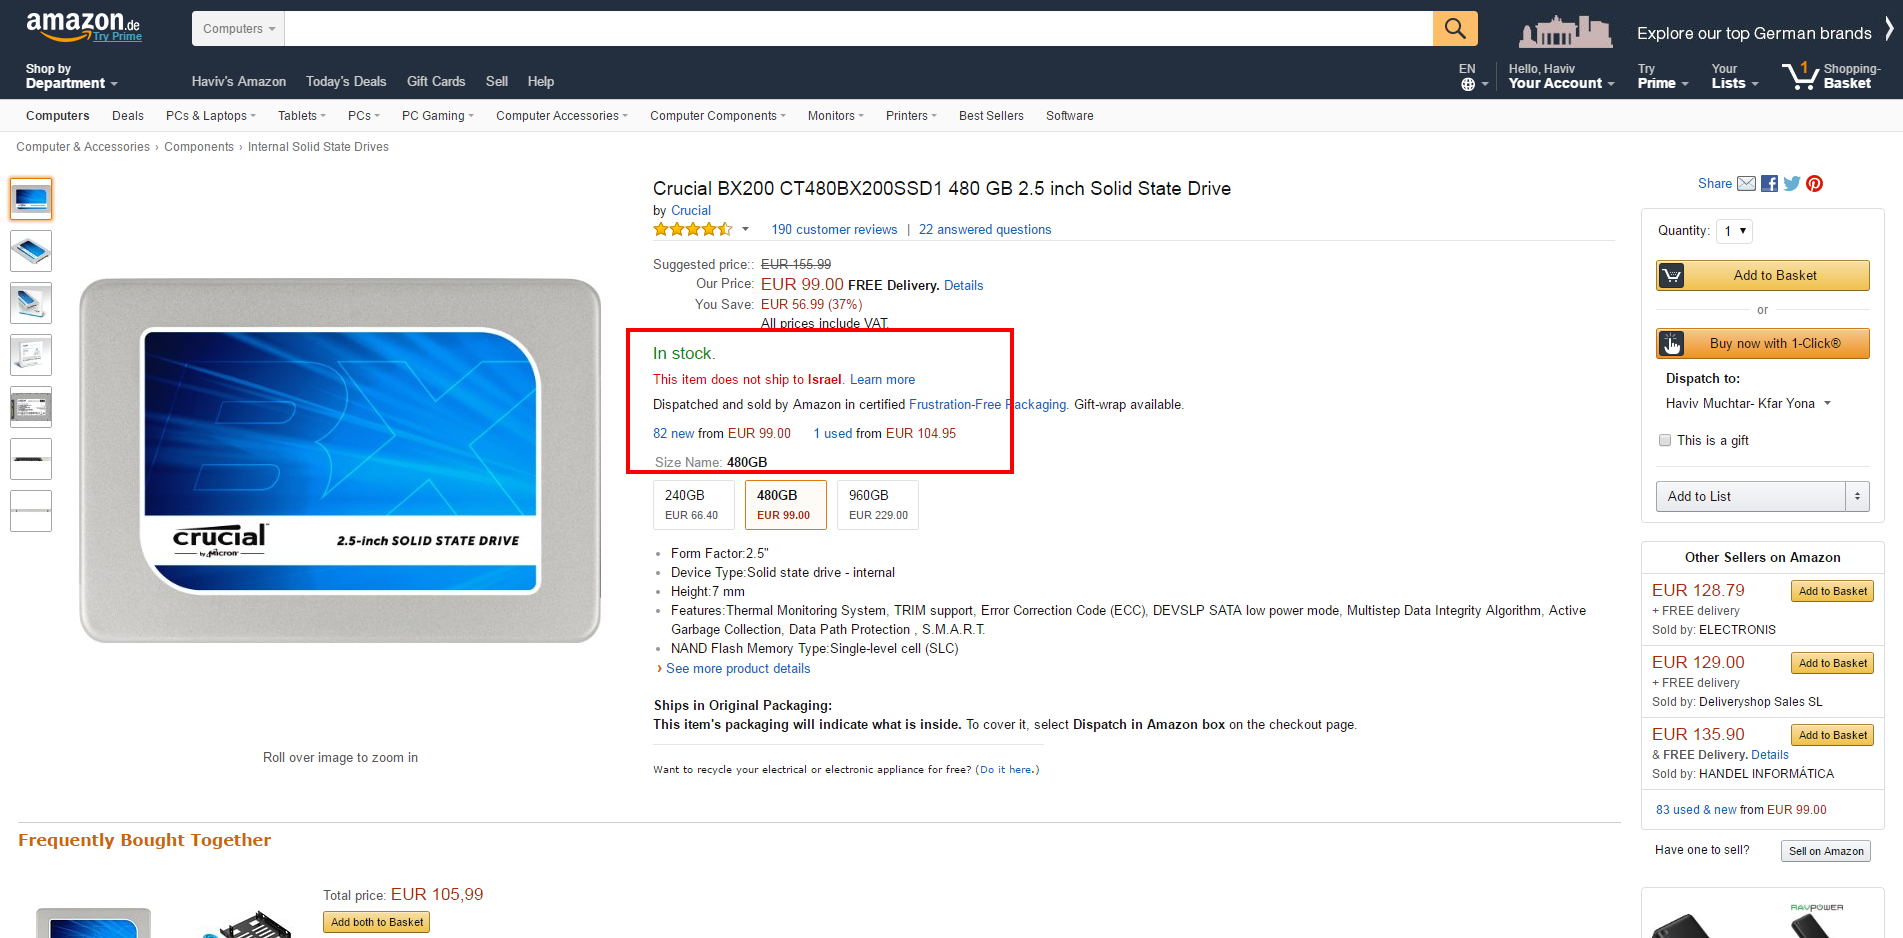Open the Best Sellers tab
The image size is (1903, 938).
[990, 116]
